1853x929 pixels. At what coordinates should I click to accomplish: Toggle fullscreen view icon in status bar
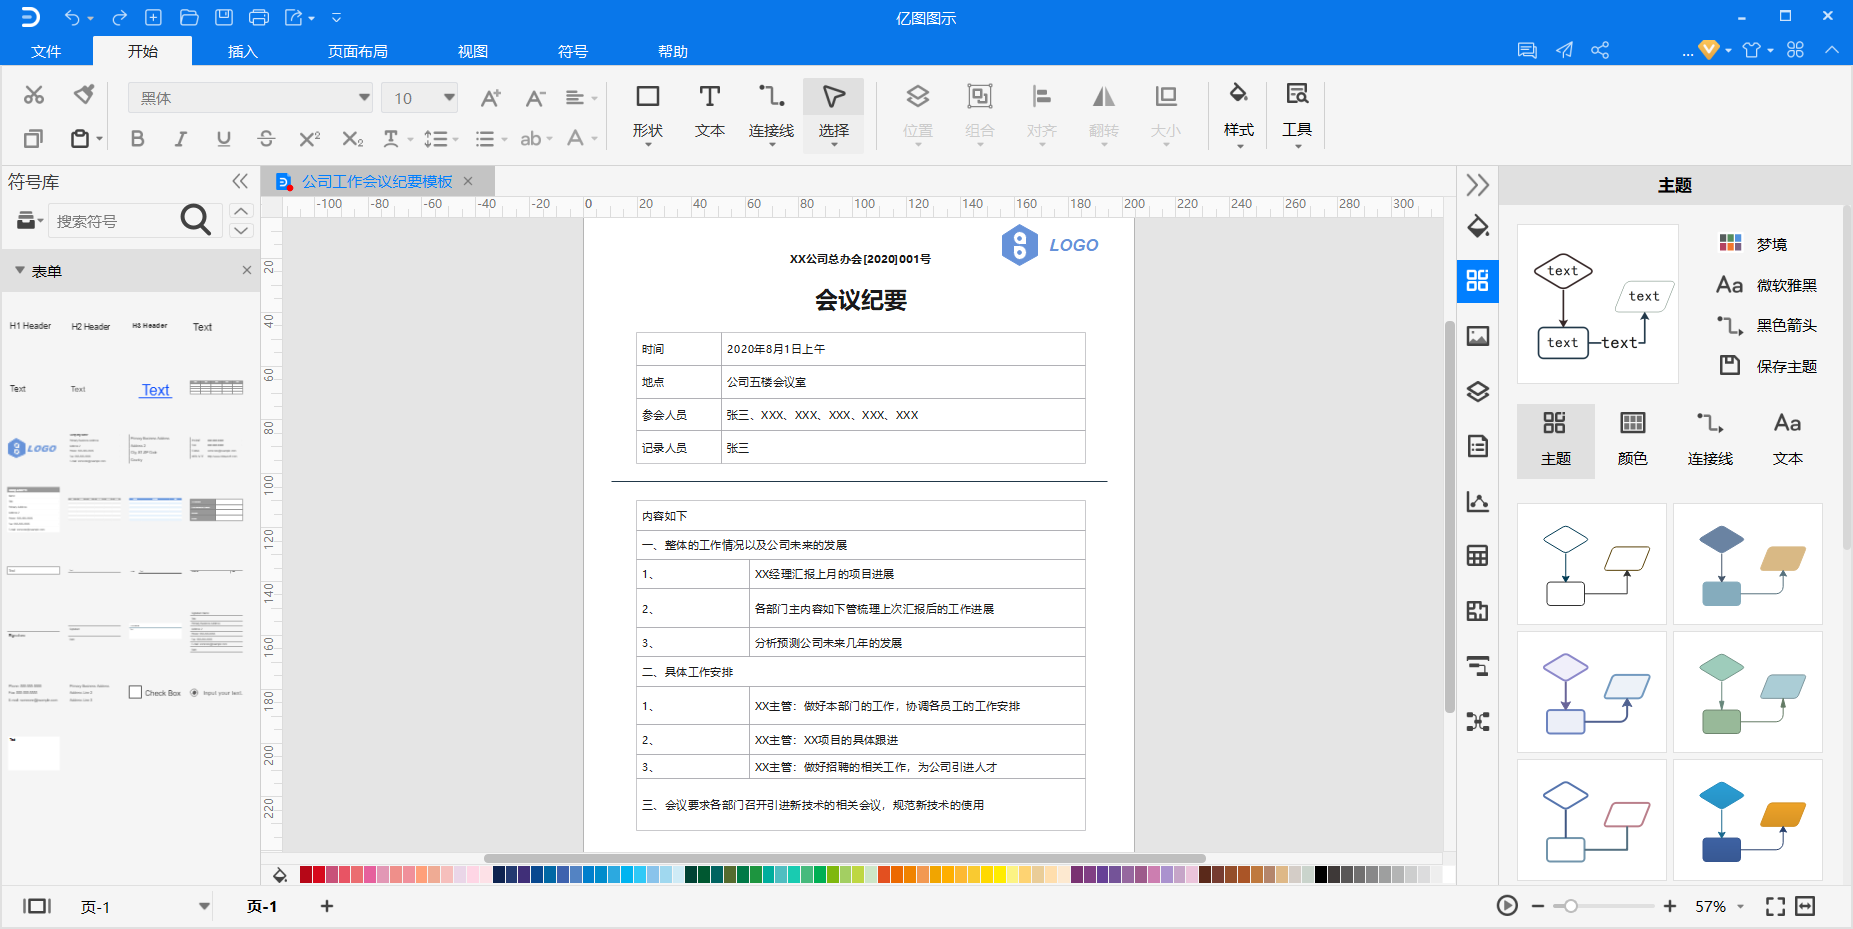1775,906
